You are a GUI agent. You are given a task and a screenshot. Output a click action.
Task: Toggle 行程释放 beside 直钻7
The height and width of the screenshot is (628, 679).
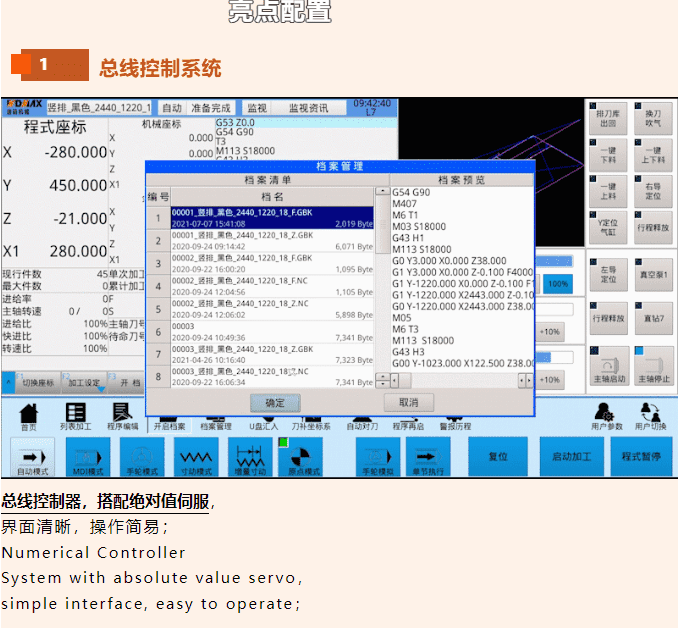(x=608, y=318)
